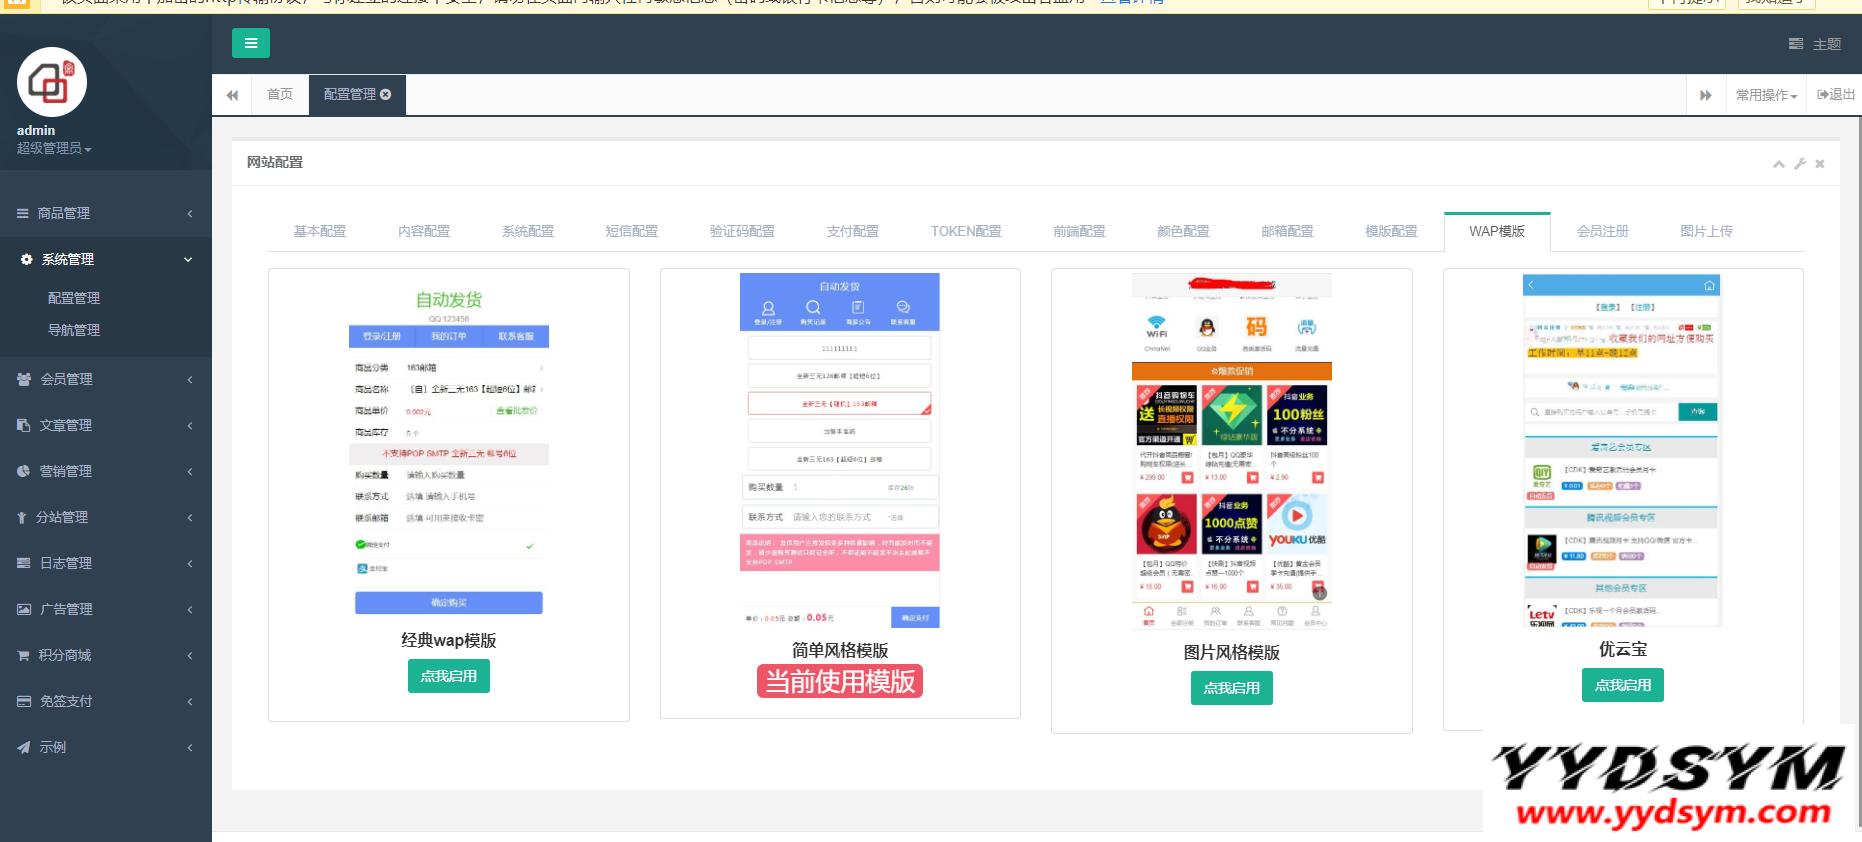Expand the 示例 menu chevron
Screen dimensions: 1862x842
pyautogui.click(x=190, y=747)
